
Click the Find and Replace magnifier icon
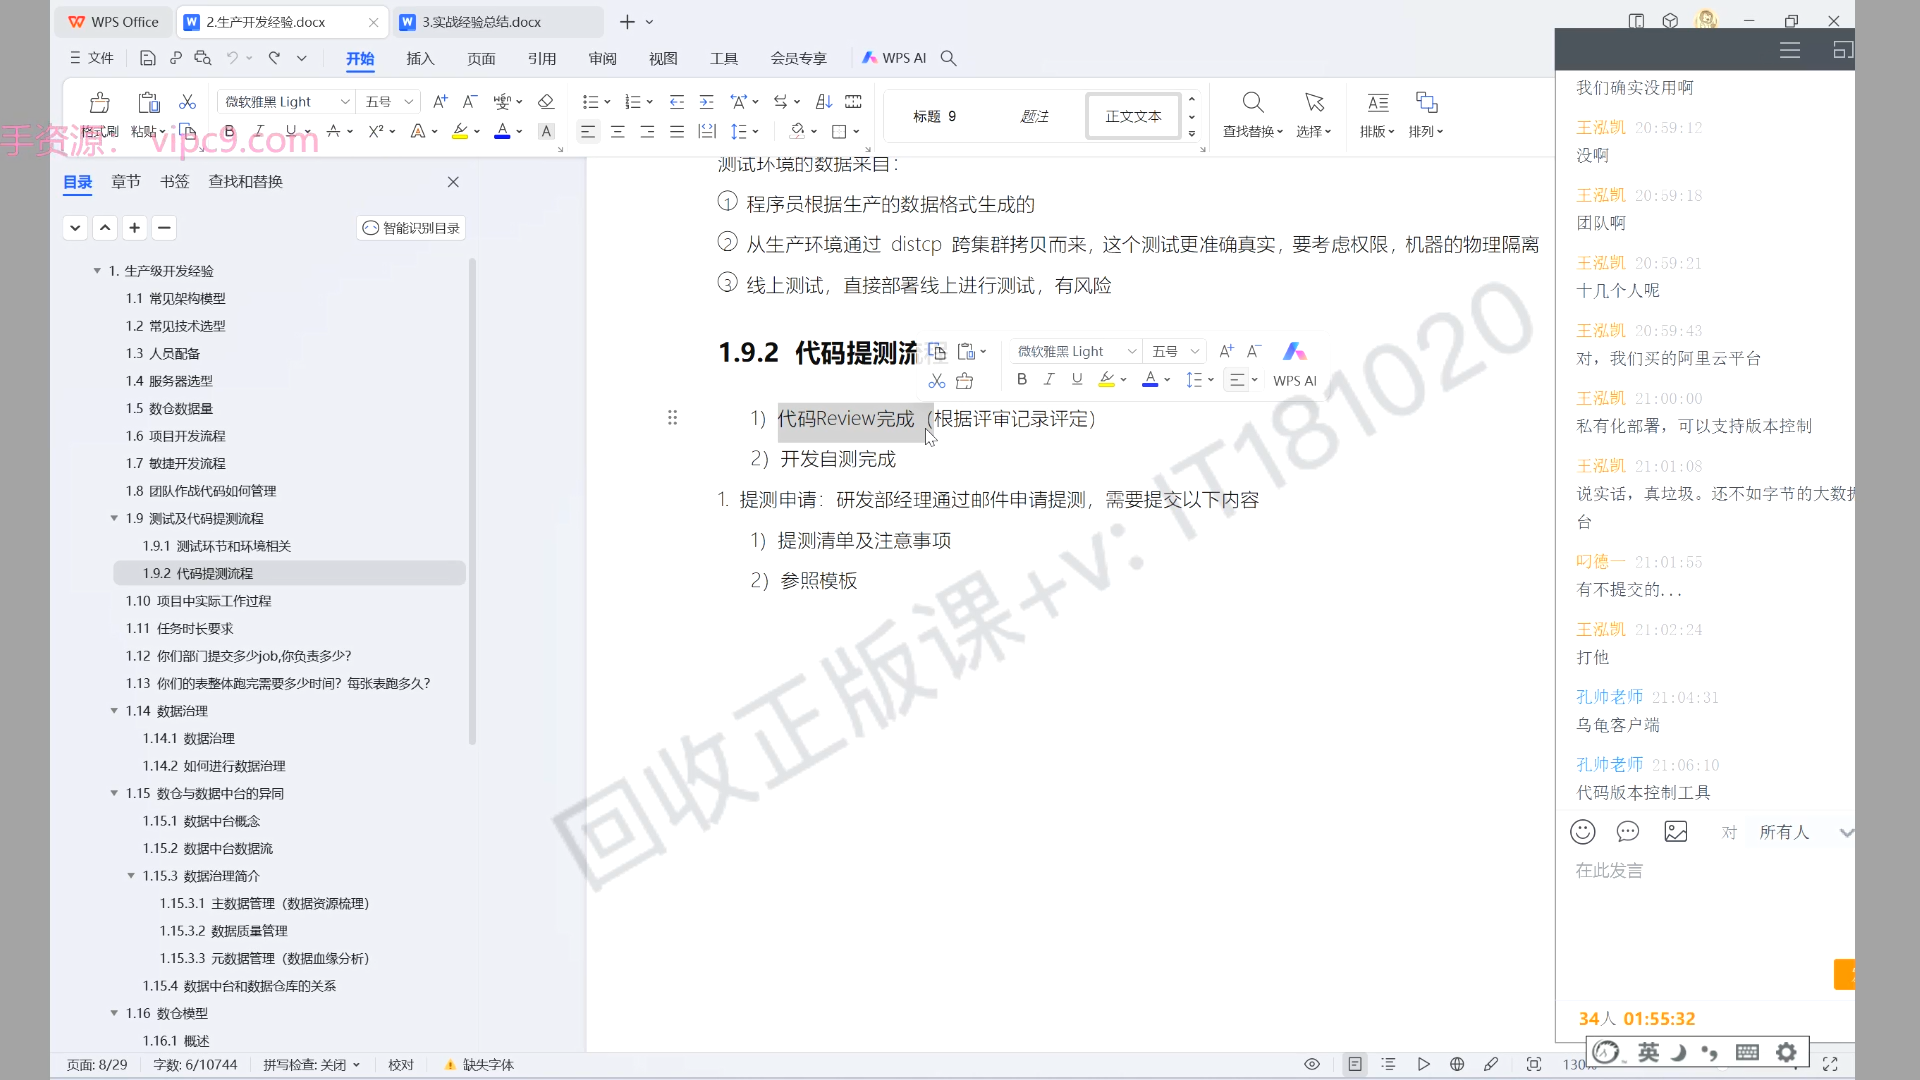(x=1252, y=103)
